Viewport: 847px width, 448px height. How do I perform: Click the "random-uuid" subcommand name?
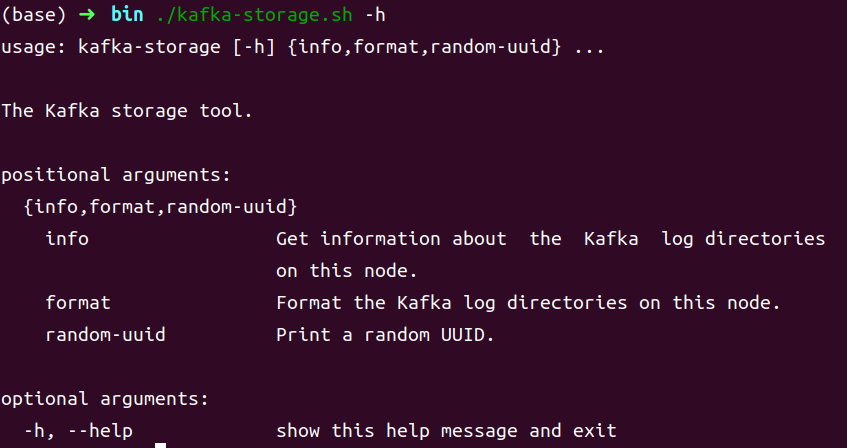tap(105, 335)
